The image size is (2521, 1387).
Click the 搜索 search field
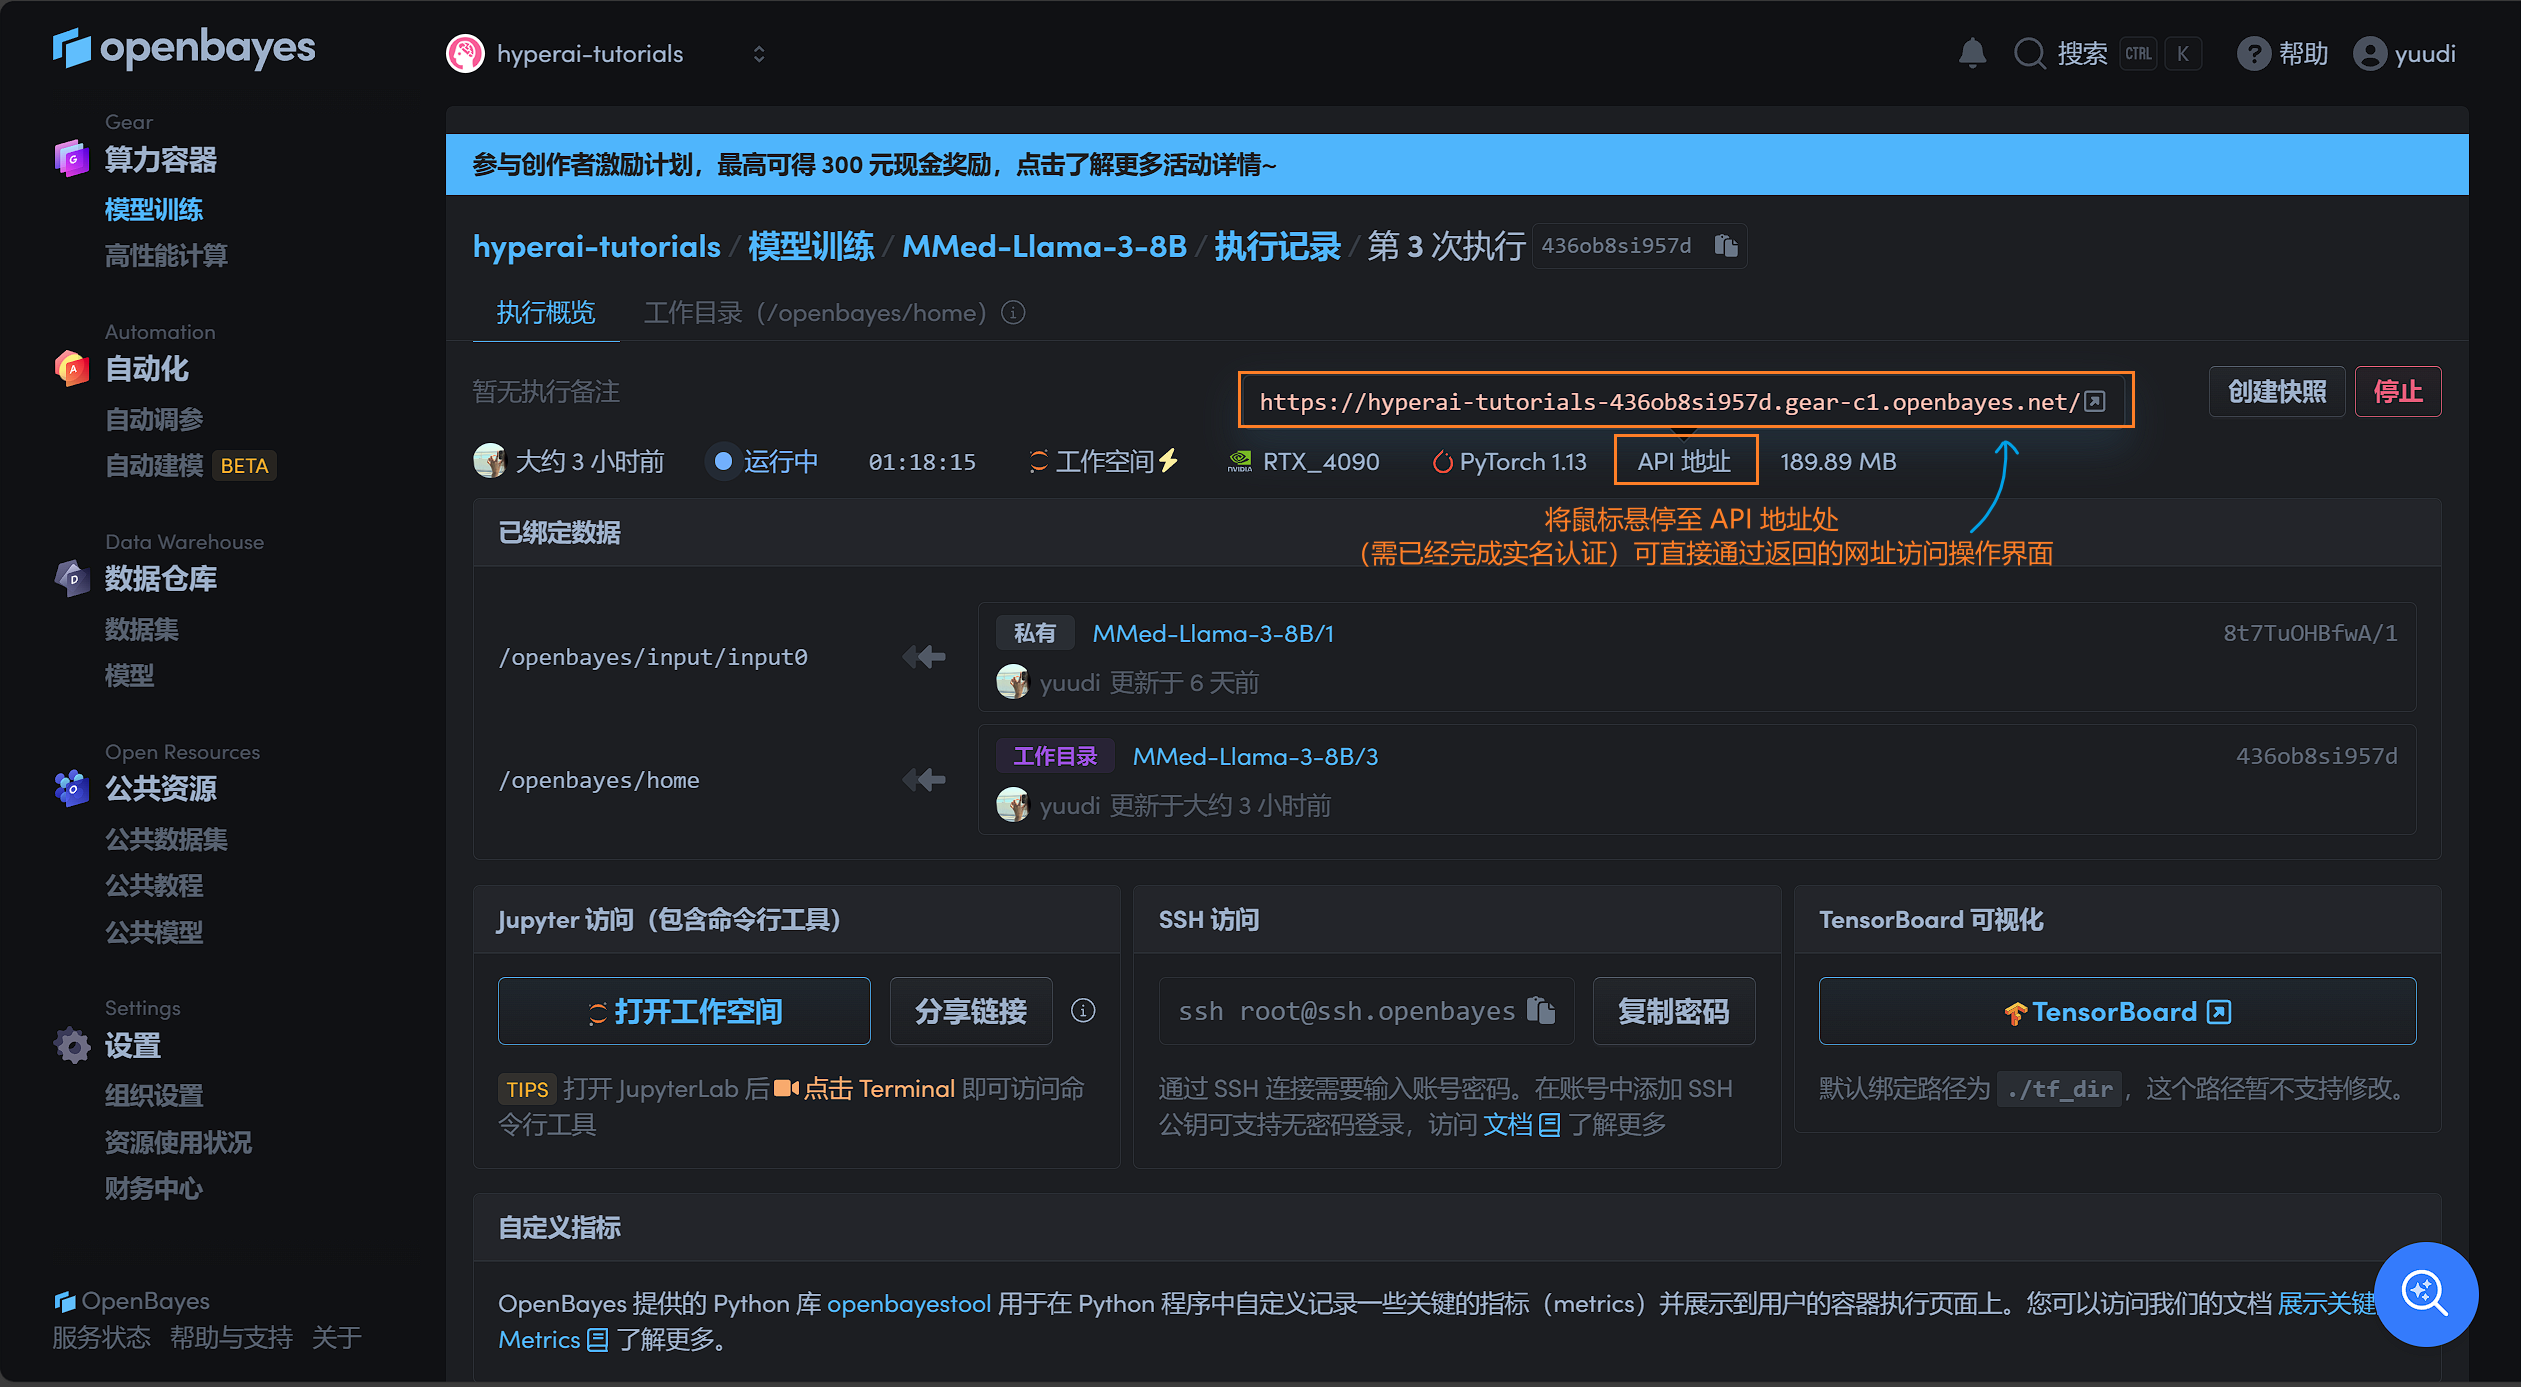(2081, 54)
